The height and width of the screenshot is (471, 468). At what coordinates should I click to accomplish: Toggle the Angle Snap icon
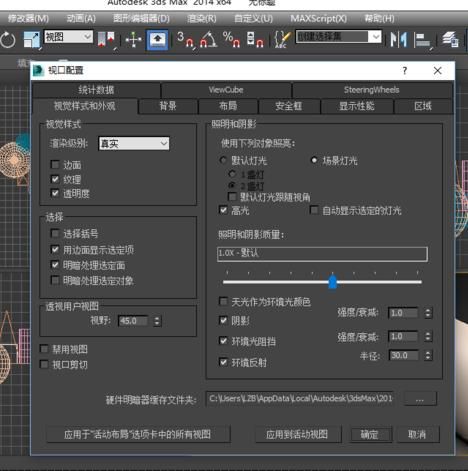(x=208, y=40)
